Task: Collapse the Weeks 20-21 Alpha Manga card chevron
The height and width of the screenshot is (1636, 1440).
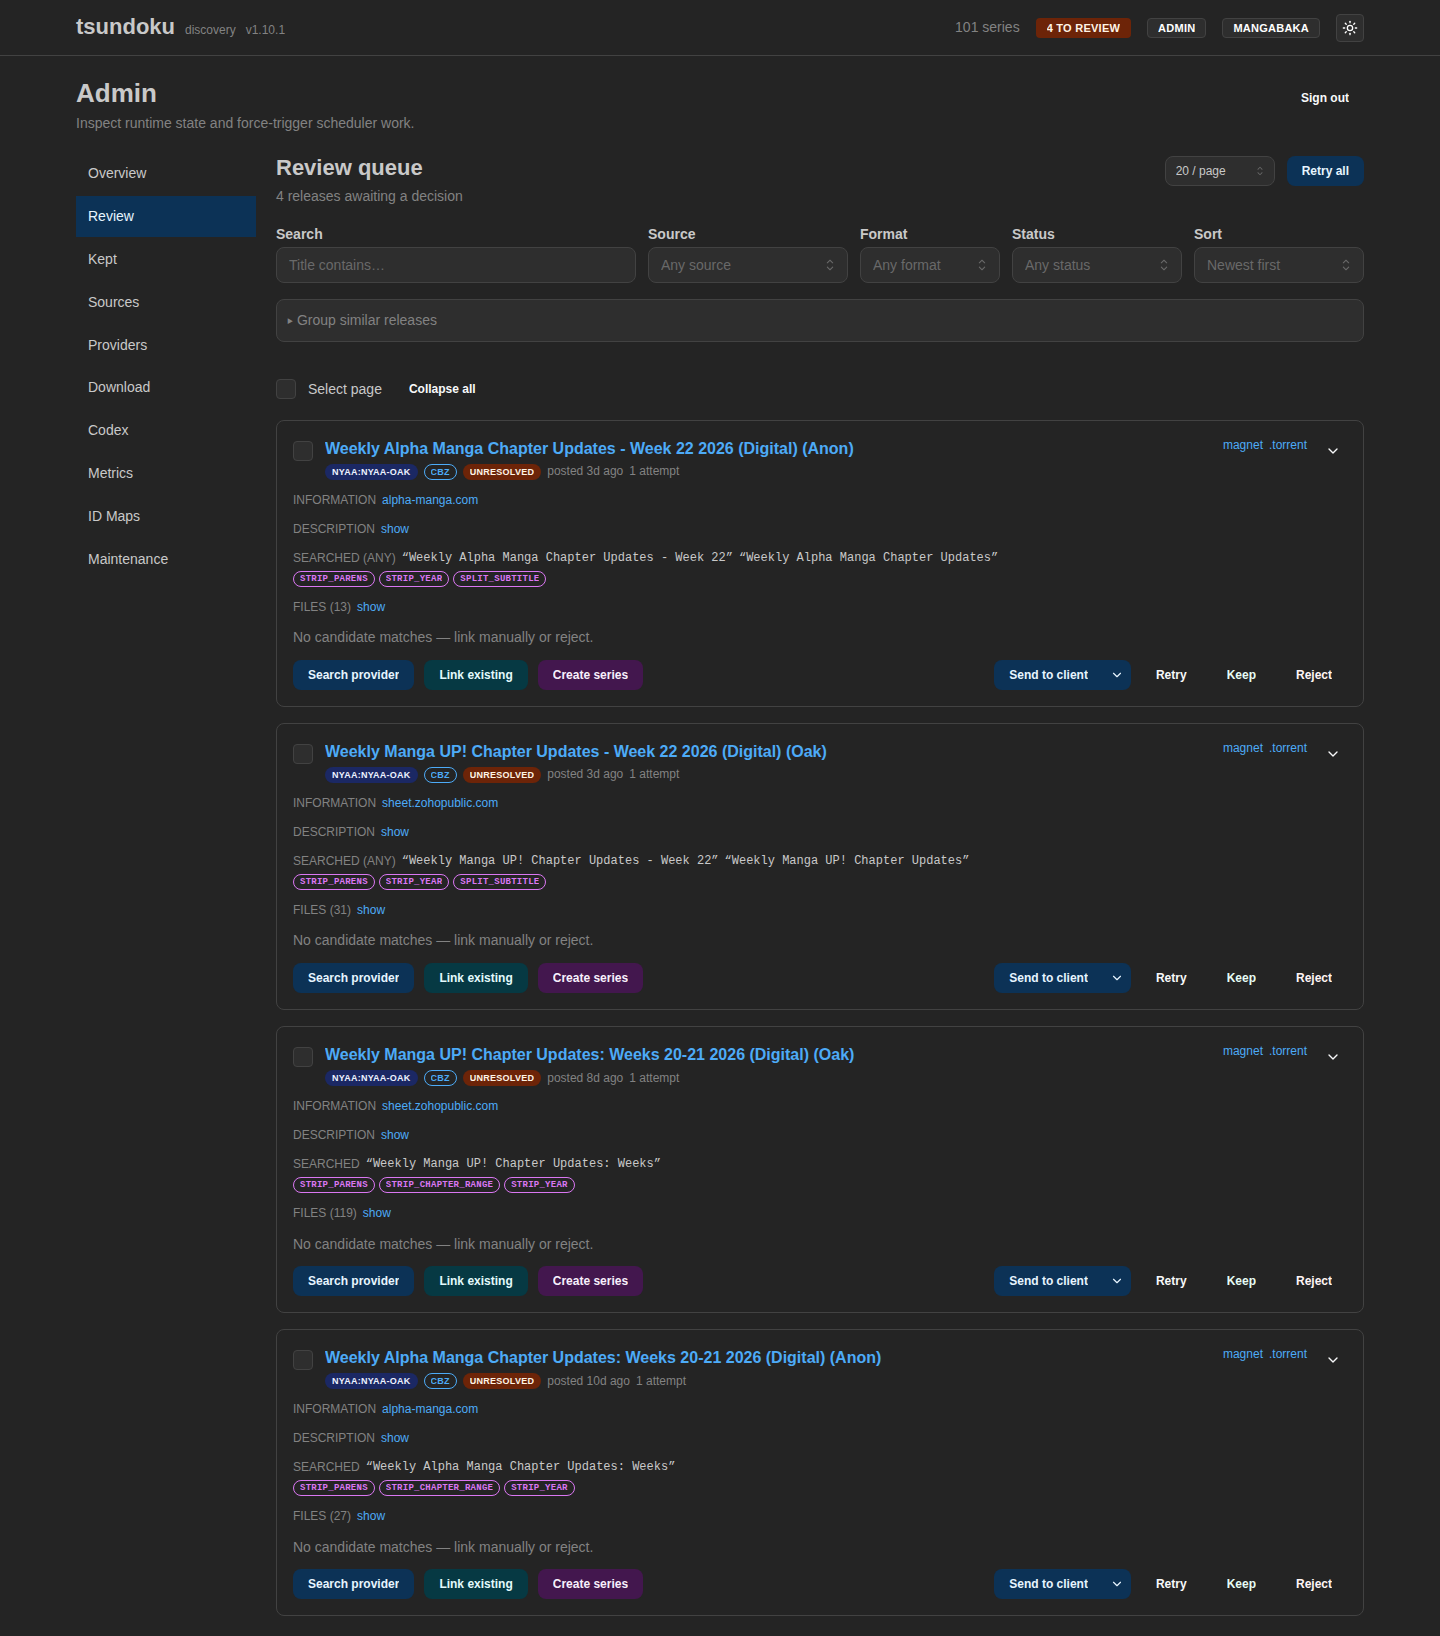Action: [1332, 1360]
